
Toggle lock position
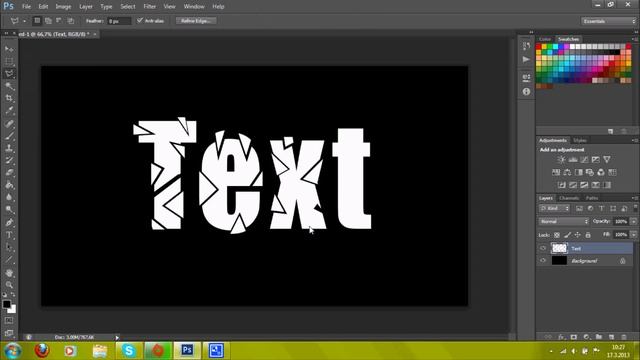click(x=578, y=235)
